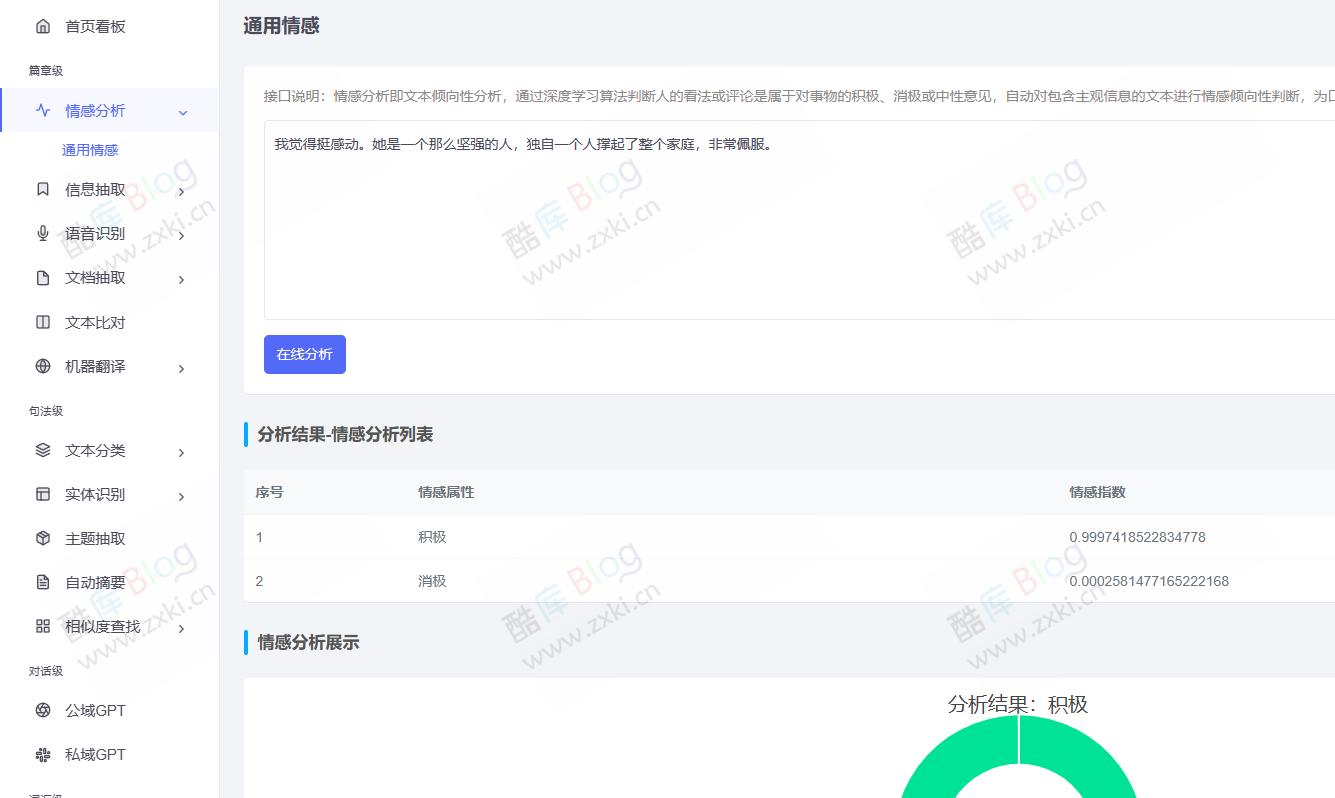
Task: Select the 文档抽取 document icon
Action: 42,278
